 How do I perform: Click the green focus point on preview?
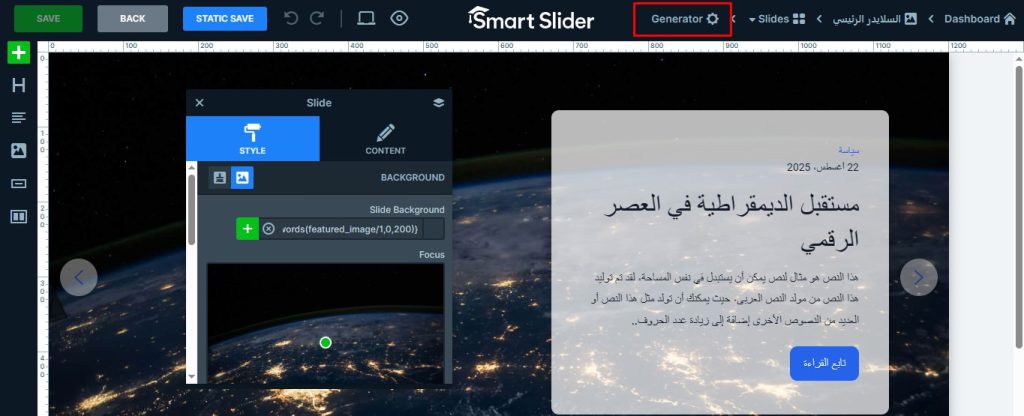point(325,343)
